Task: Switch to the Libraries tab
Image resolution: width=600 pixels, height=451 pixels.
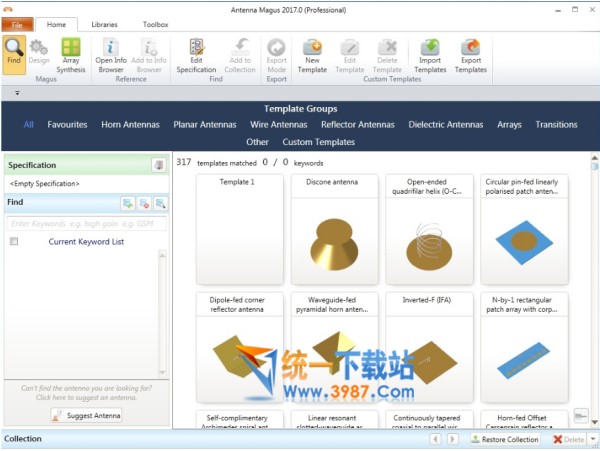Action: (104, 24)
